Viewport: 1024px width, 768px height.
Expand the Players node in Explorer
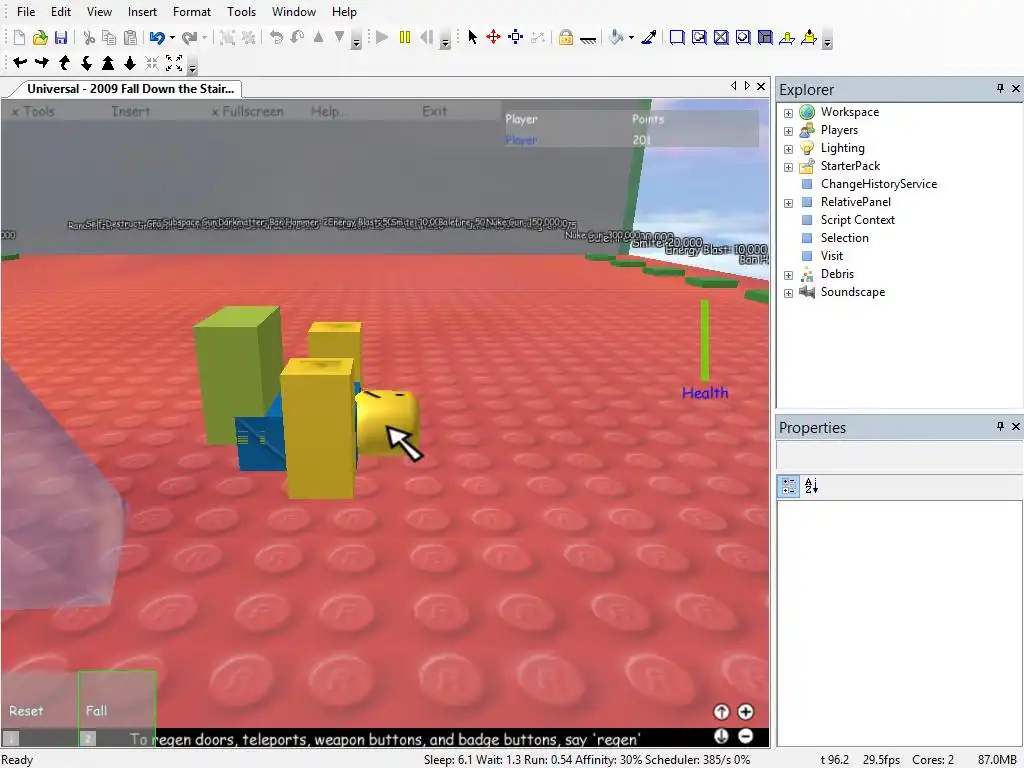pos(788,131)
